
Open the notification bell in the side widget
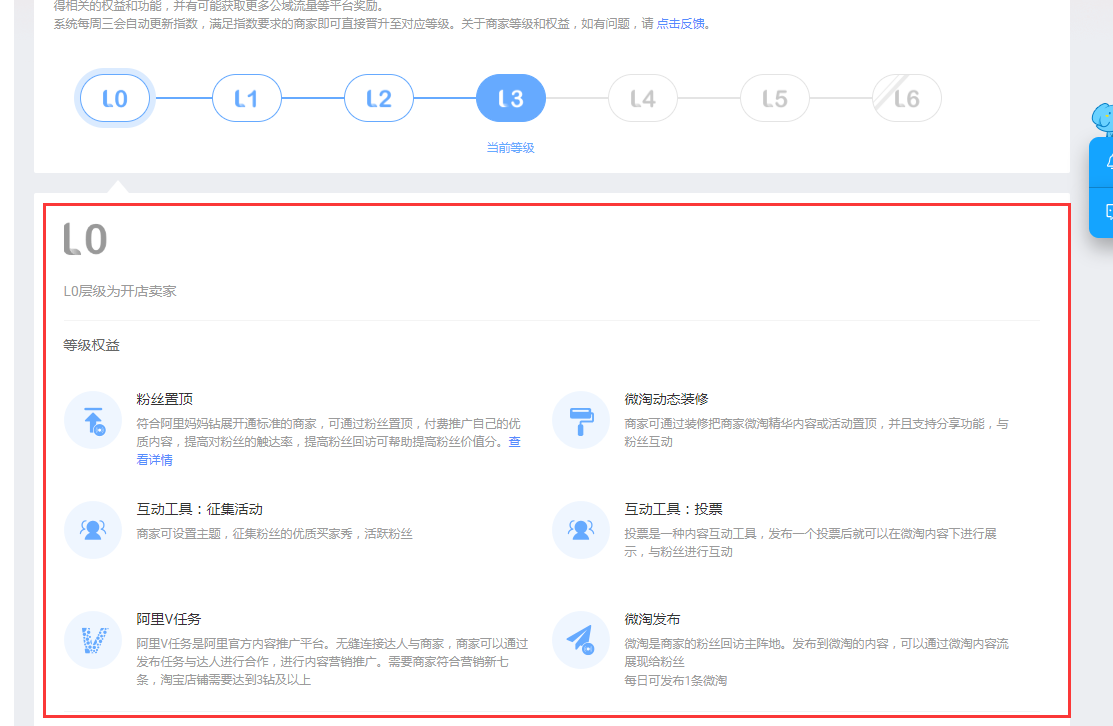(x=1107, y=162)
